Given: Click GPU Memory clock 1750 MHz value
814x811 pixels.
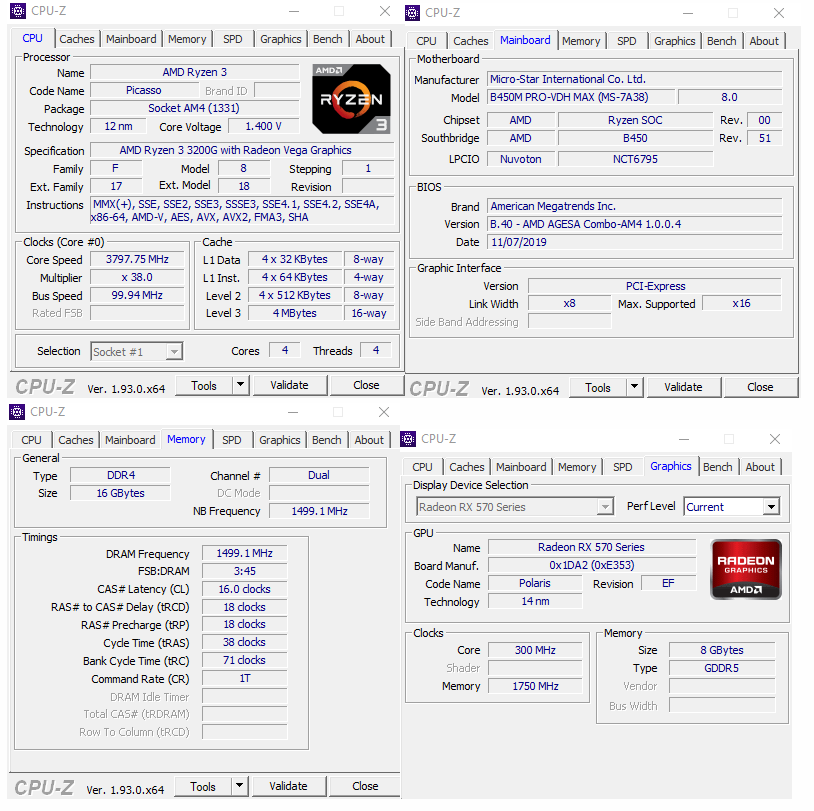Looking at the screenshot, I should [535, 686].
